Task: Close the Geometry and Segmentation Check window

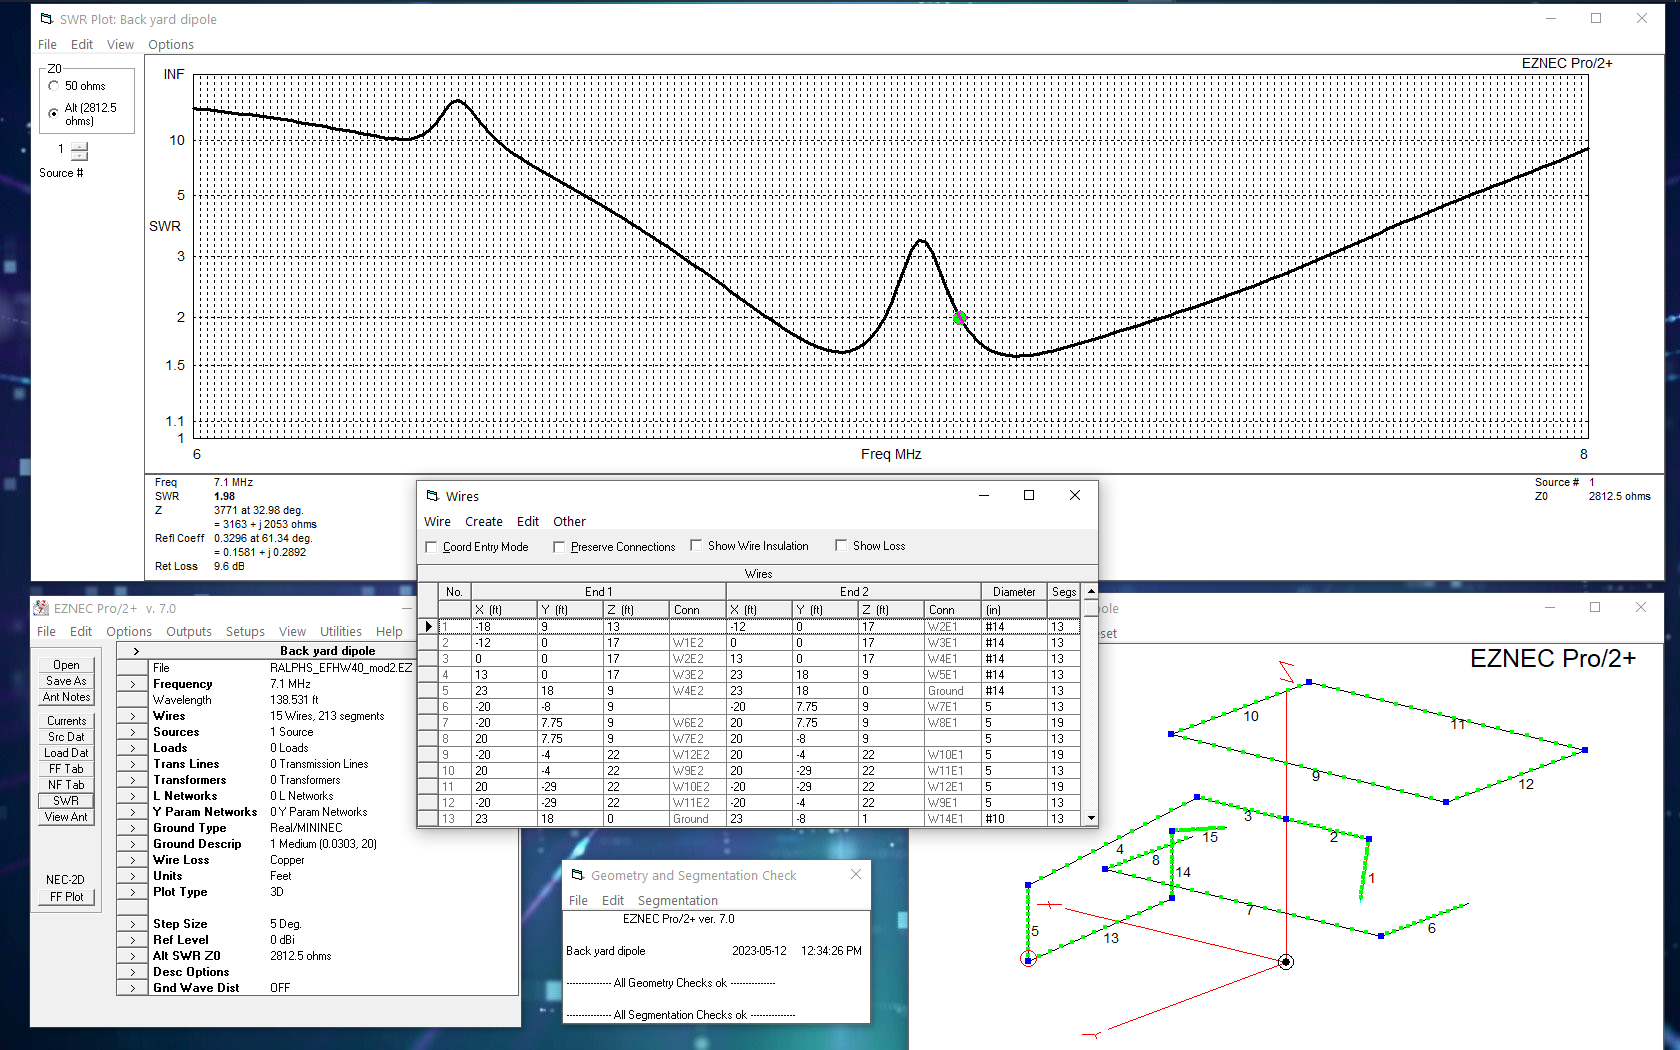Action: [x=855, y=874]
